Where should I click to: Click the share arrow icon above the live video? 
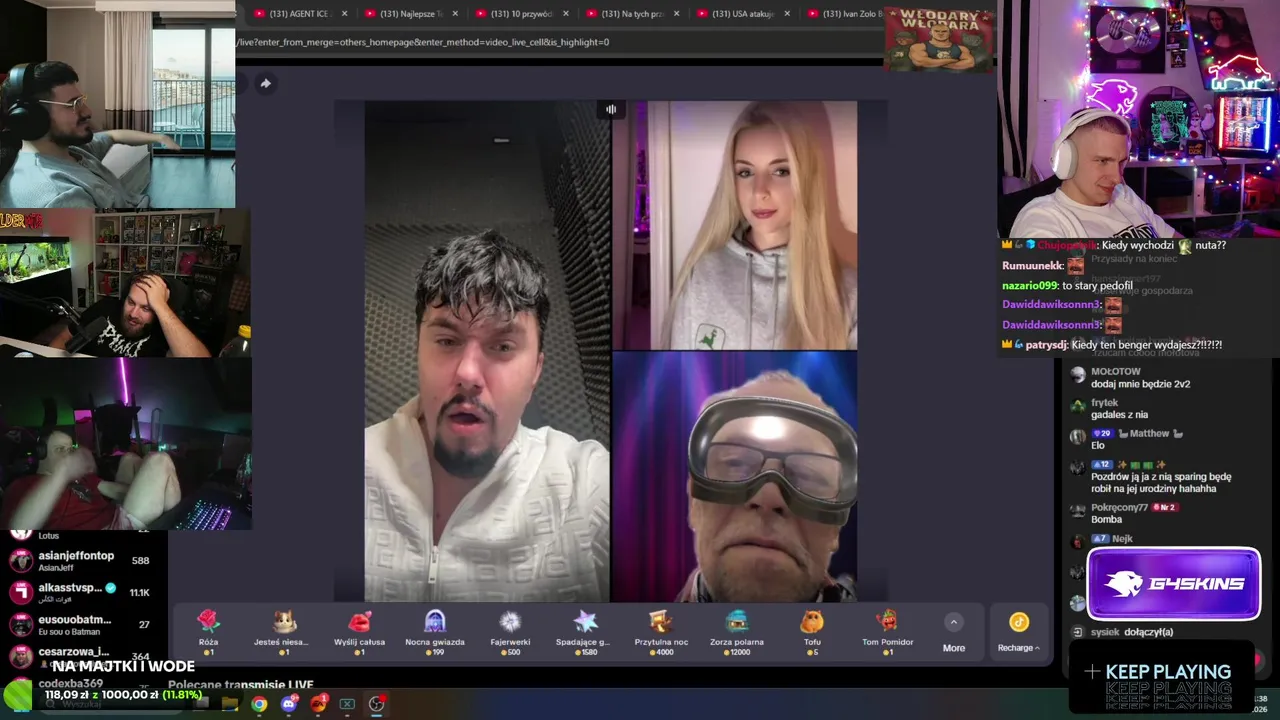pyautogui.click(x=265, y=83)
